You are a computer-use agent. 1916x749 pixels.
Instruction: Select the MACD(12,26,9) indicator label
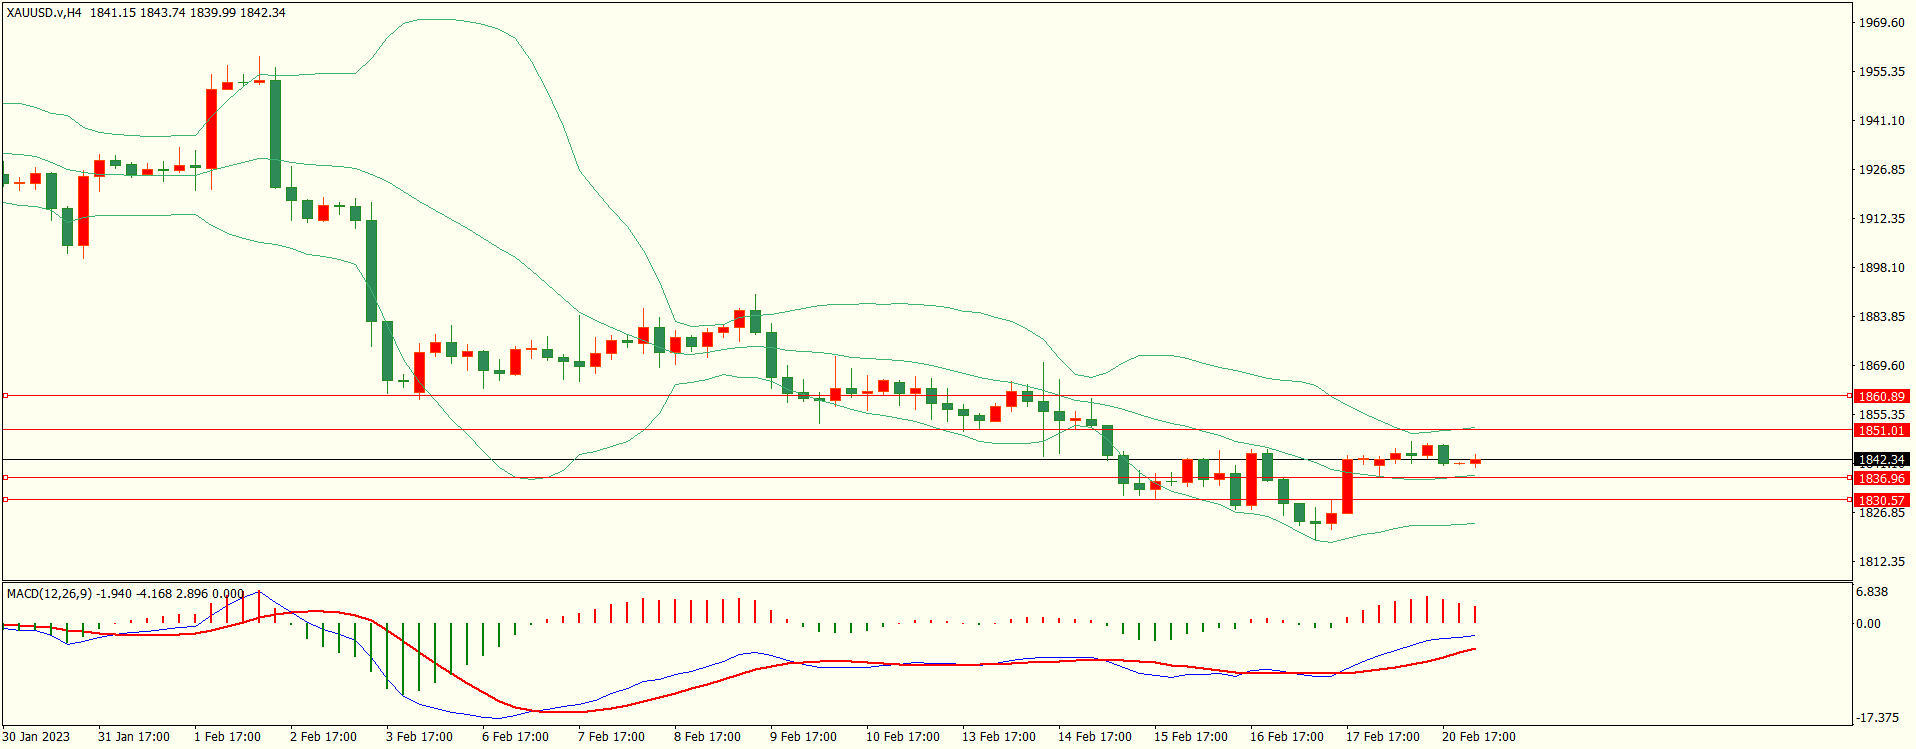coord(49,593)
